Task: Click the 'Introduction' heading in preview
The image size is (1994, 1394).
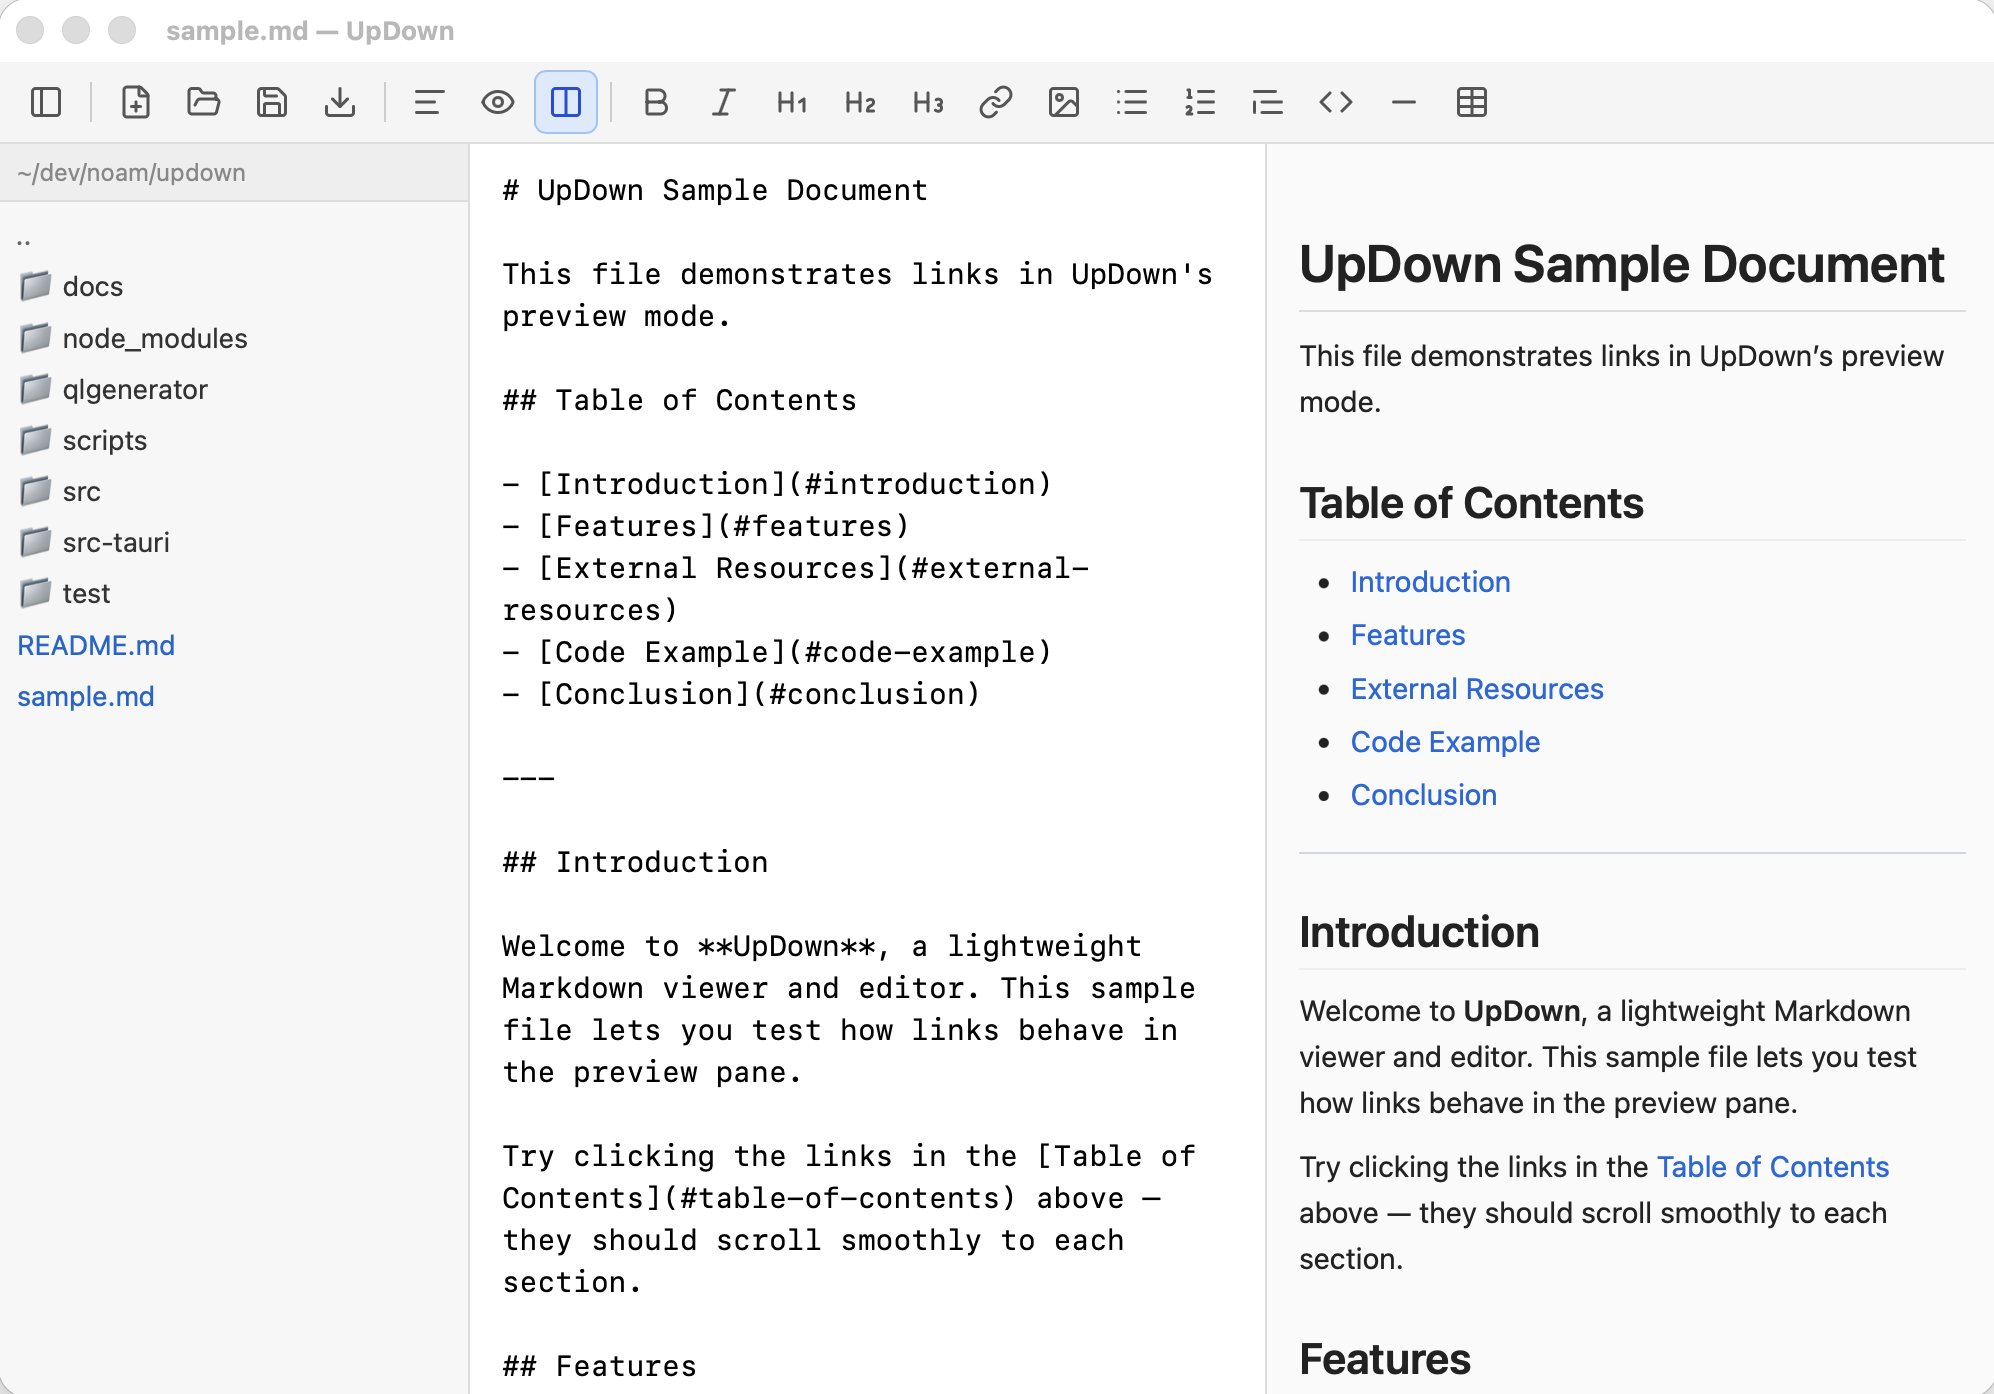Action: 1419,932
